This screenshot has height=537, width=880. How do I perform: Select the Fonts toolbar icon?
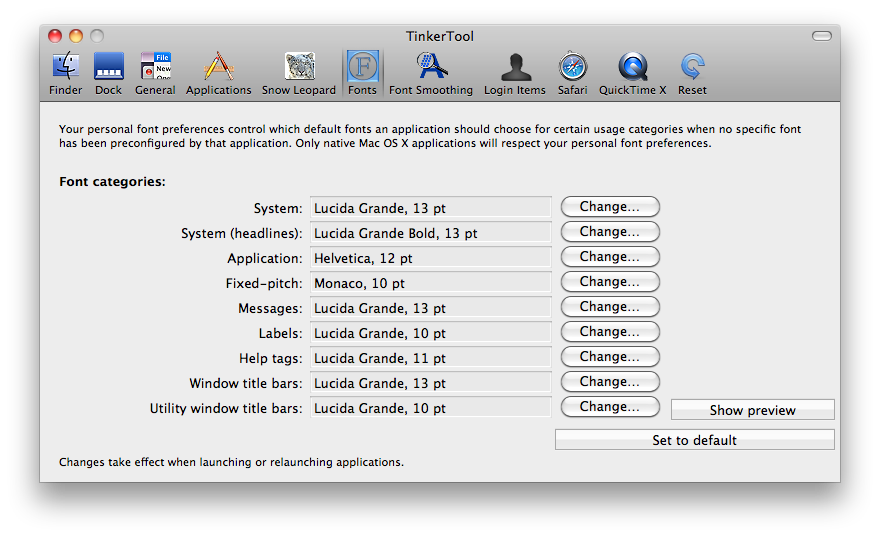tap(363, 74)
